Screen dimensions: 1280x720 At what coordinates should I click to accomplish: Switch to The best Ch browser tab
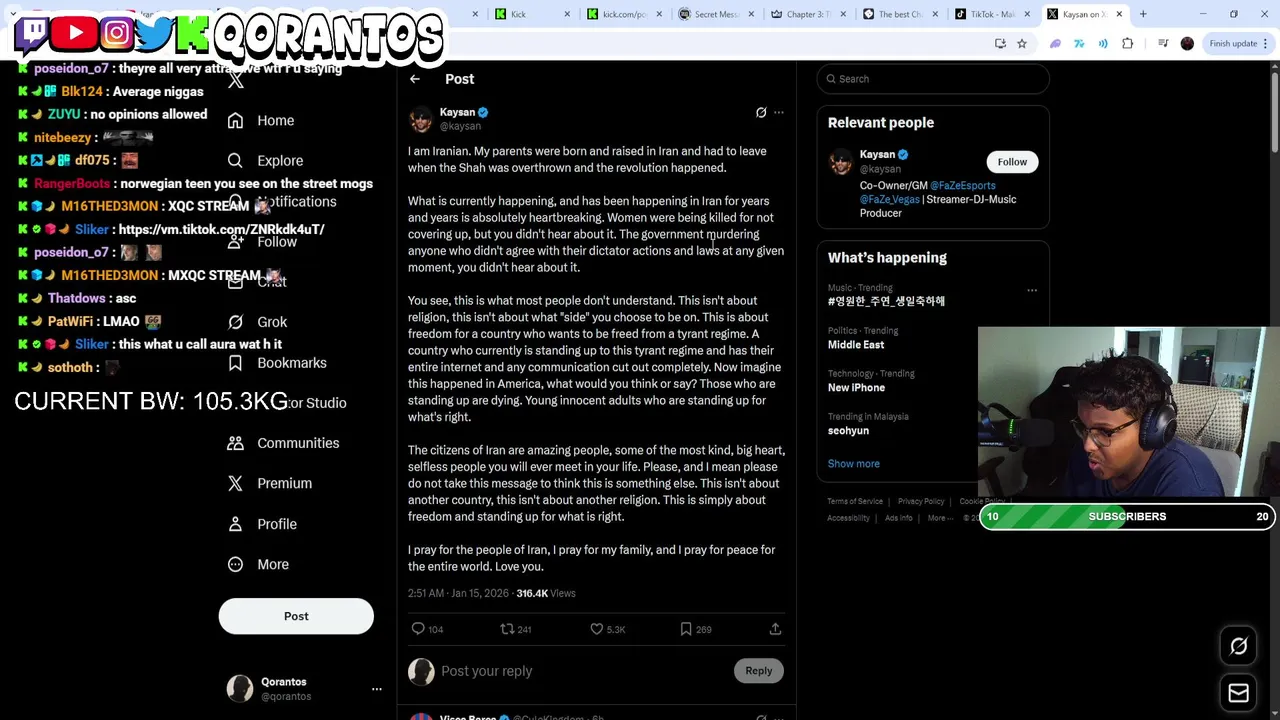(x=898, y=14)
